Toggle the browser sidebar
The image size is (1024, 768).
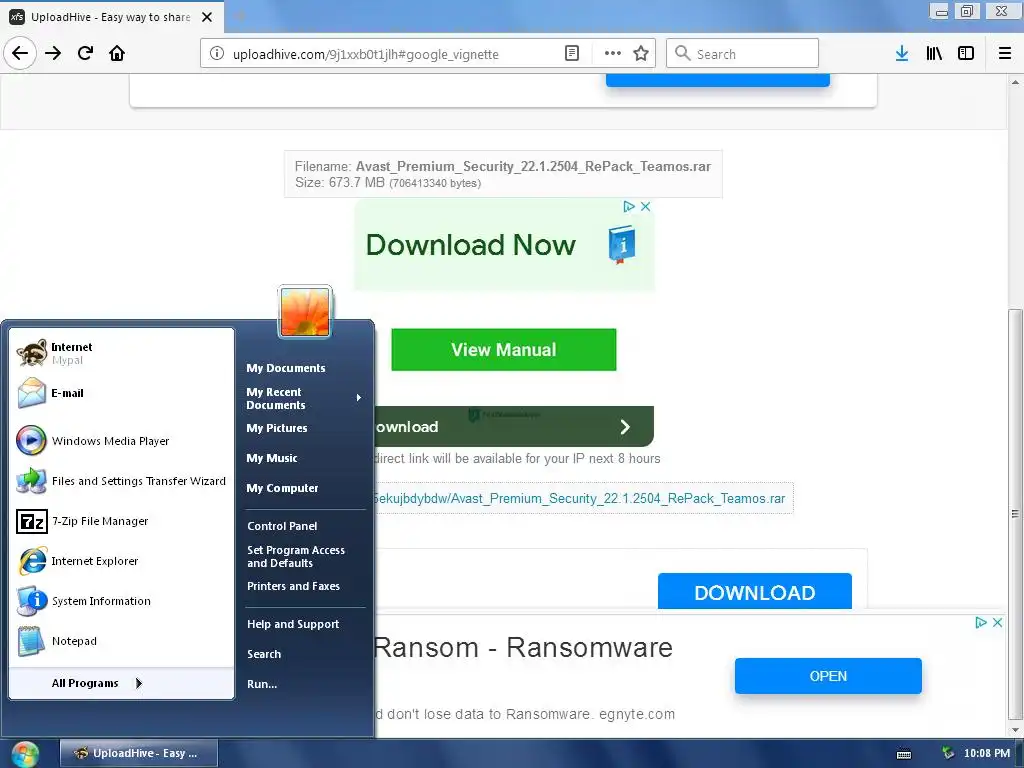coord(966,54)
